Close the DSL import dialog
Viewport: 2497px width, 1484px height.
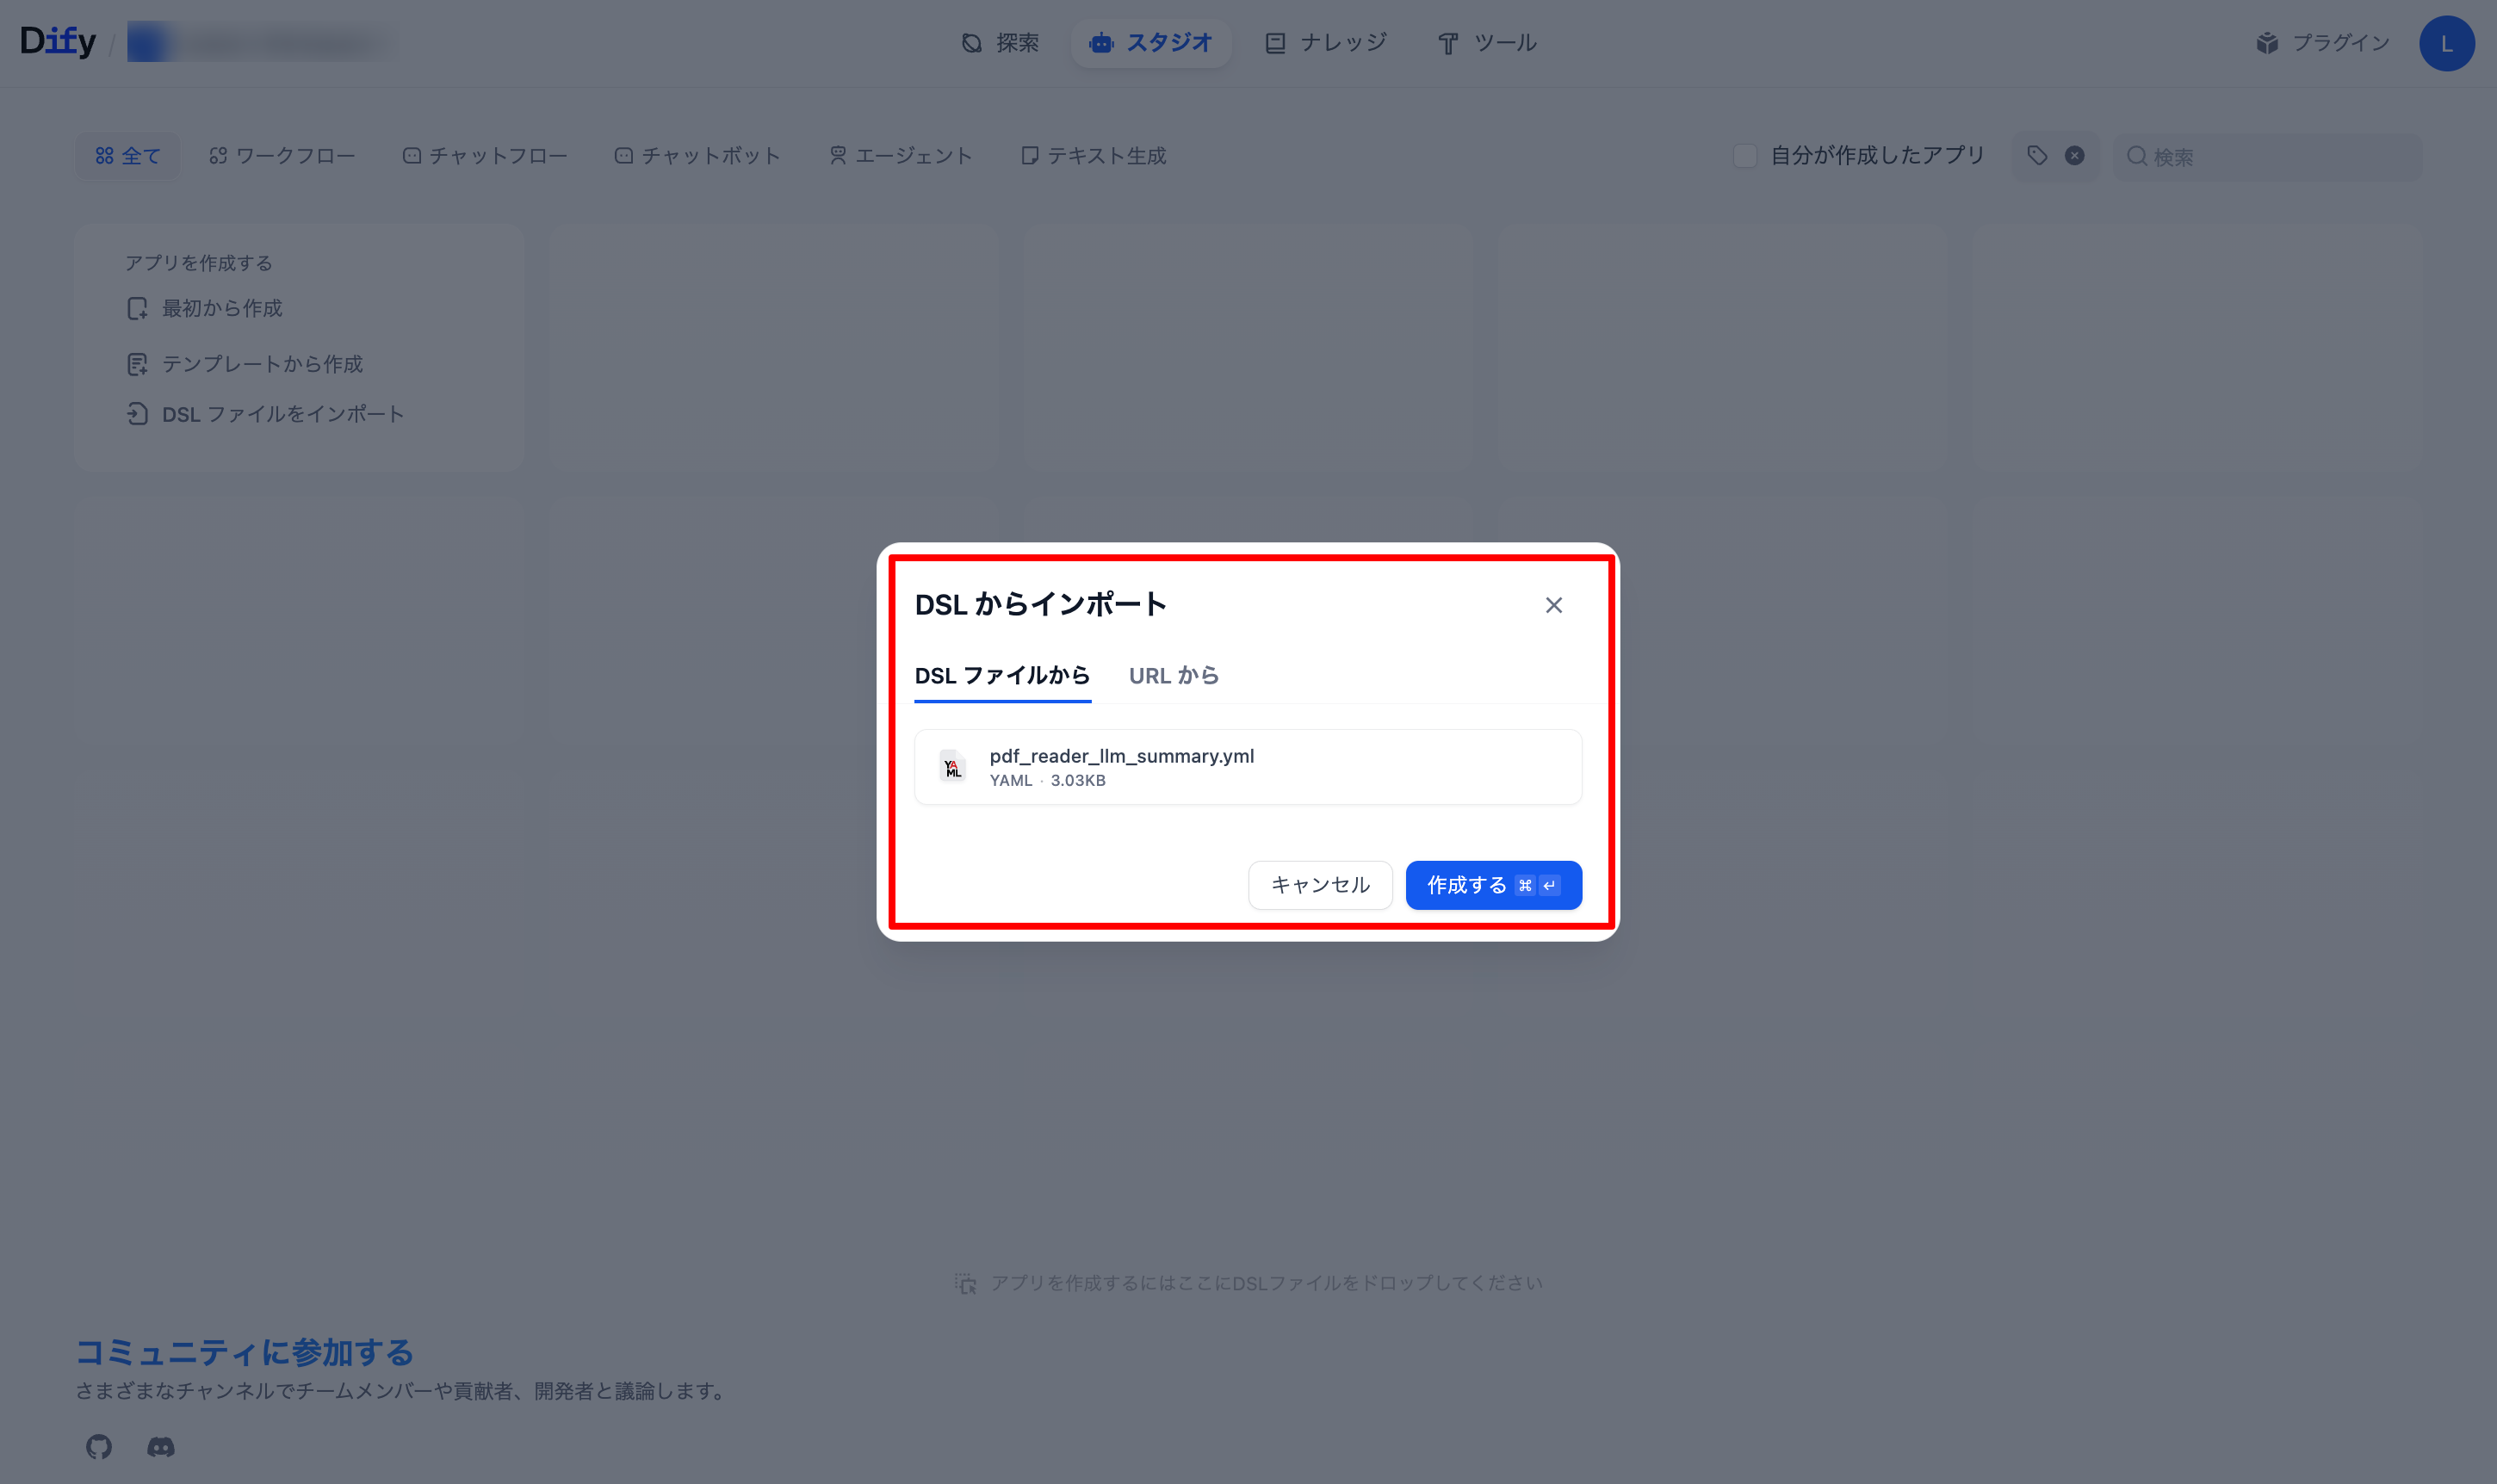coord(1553,605)
